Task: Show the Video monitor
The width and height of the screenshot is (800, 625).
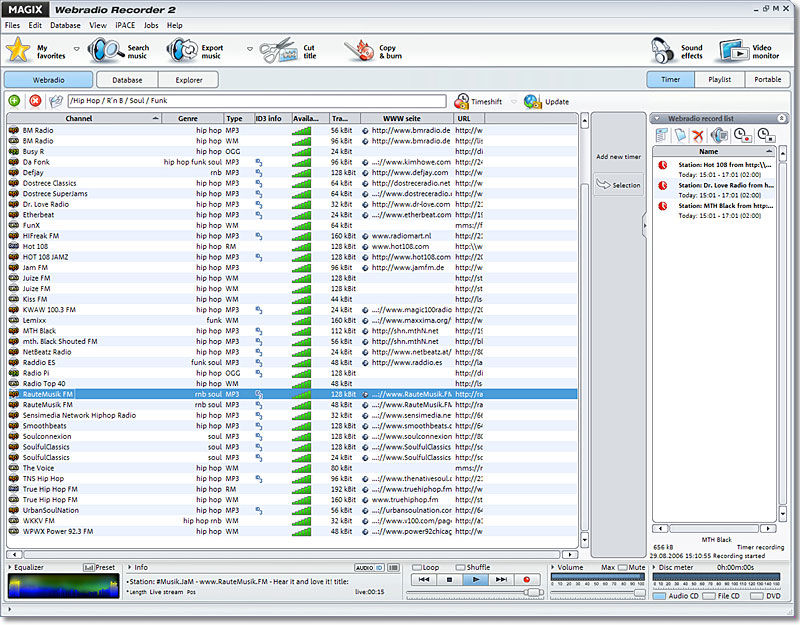Action: pos(749,51)
